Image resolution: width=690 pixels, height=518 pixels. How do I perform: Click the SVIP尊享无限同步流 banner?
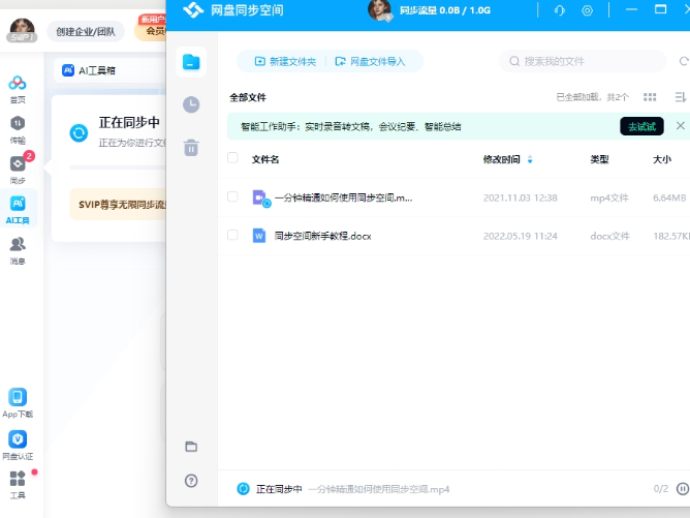coord(117,204)
